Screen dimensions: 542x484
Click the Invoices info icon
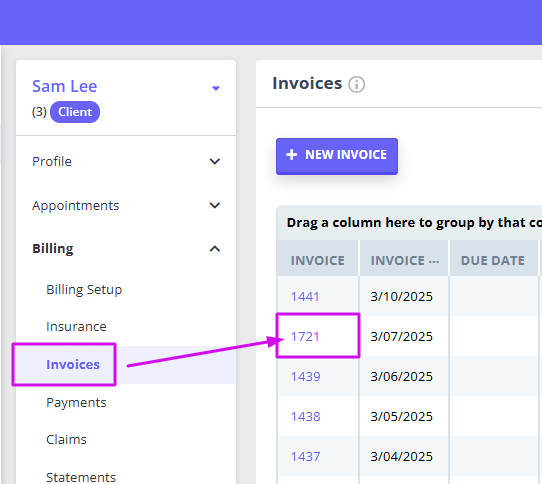(356, 85)
